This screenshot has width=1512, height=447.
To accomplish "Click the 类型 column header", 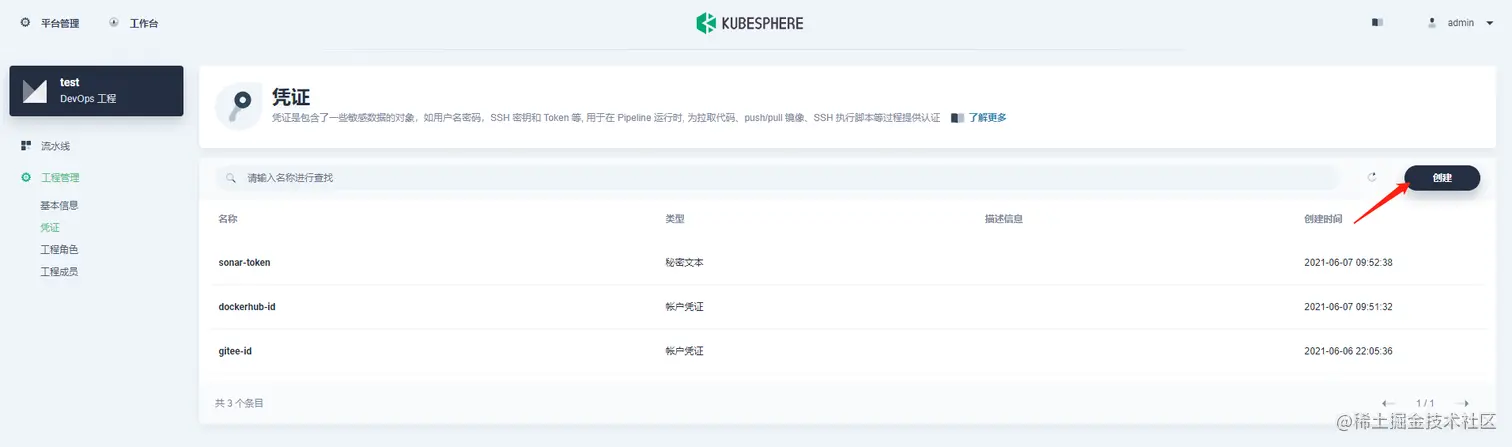I will (675, 218).
